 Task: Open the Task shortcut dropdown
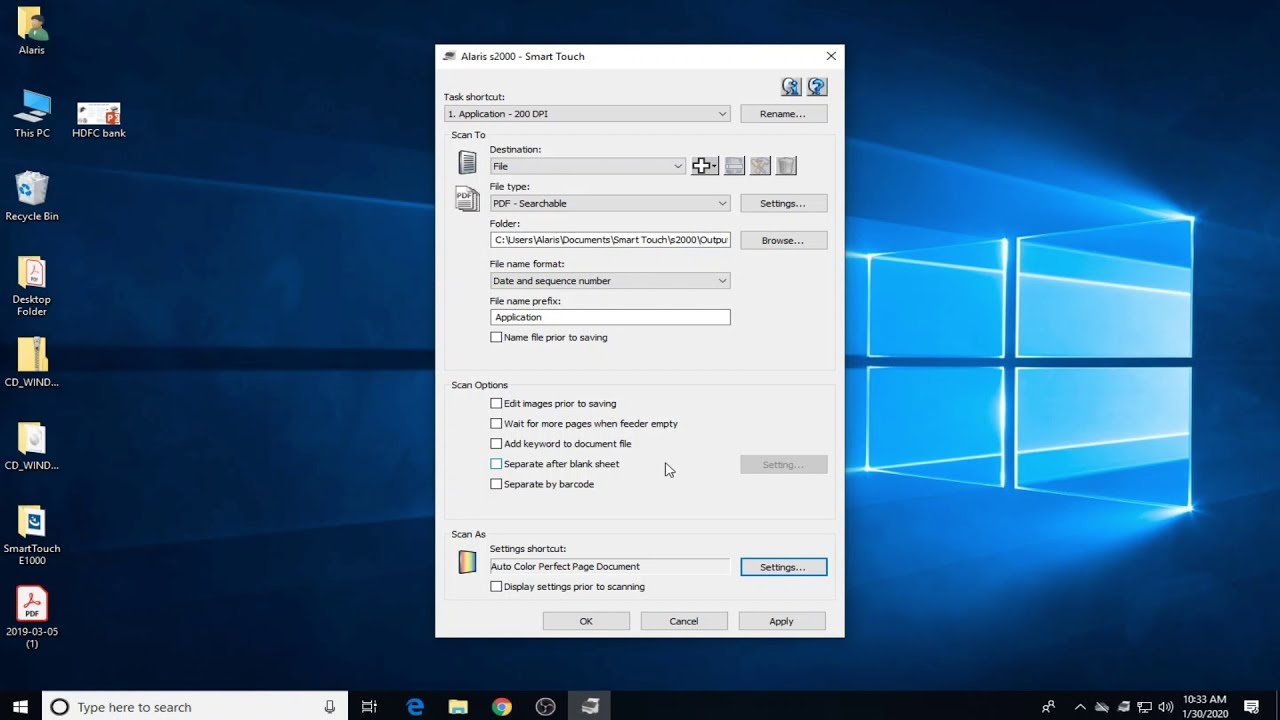point(587,114)
